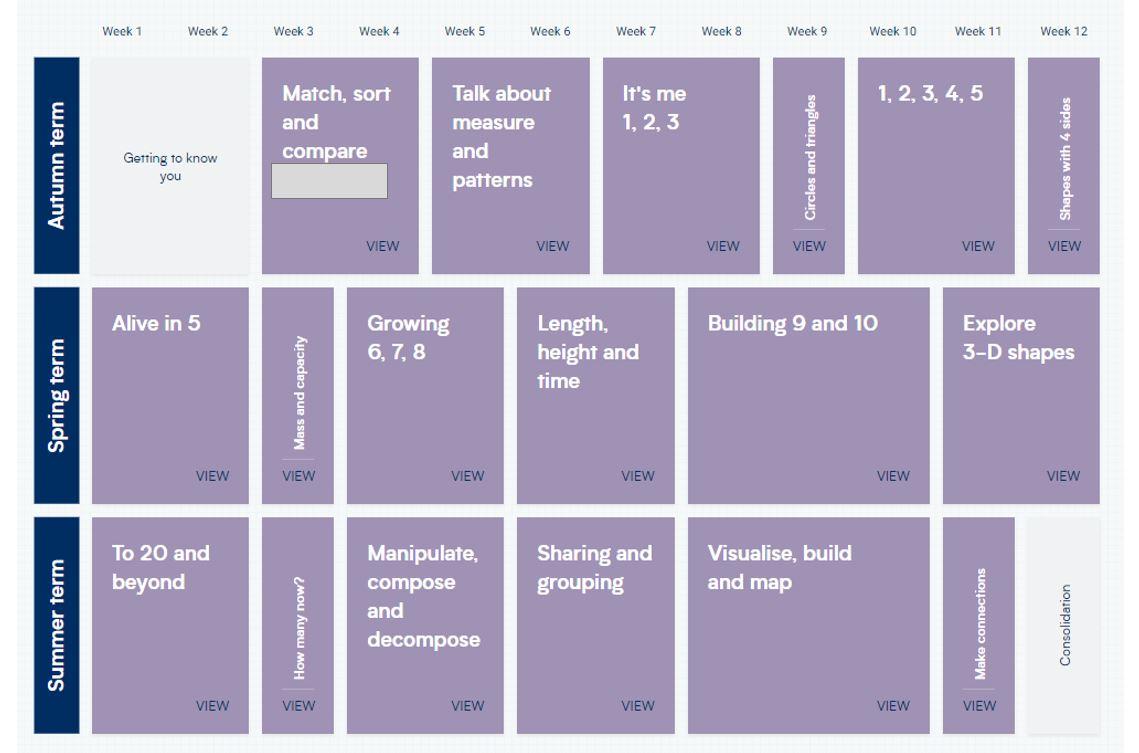Open VIEW for 1, 2, 3, 4, 5 block
The height and width of the screenshot is (753, 1139).
click(x=978, y=246)
